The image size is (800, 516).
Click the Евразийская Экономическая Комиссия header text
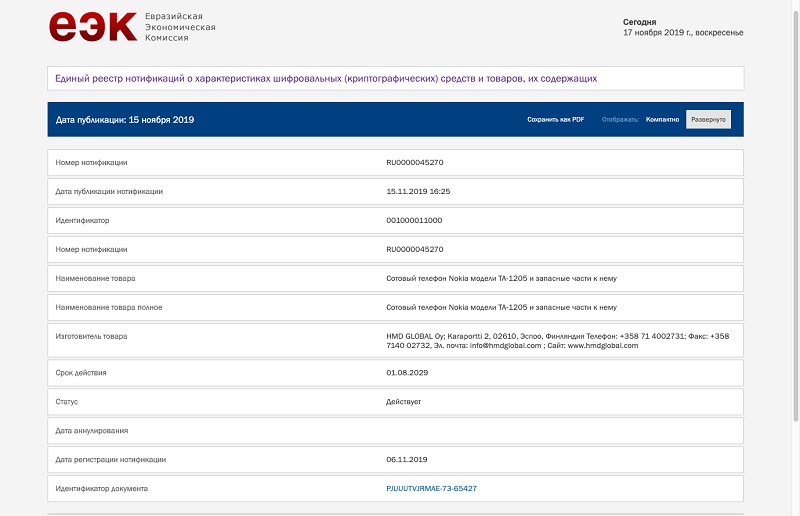(x=180, y=27)
